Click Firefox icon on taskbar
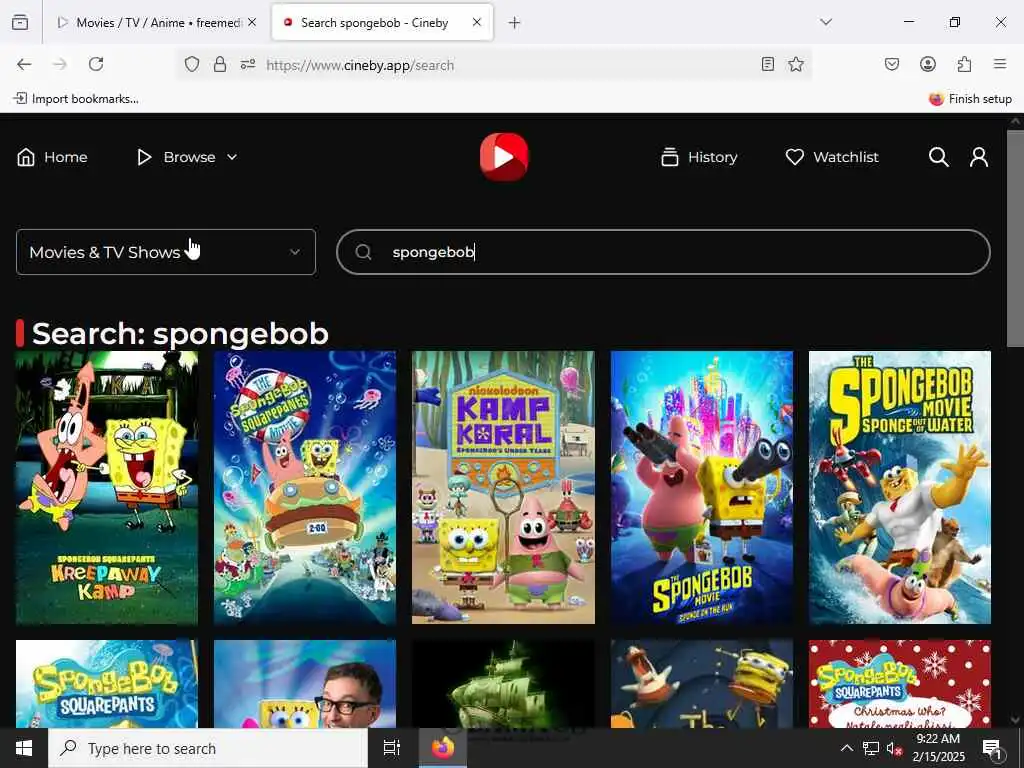This screenshot has width=1024, height=768. click(442, 748)
